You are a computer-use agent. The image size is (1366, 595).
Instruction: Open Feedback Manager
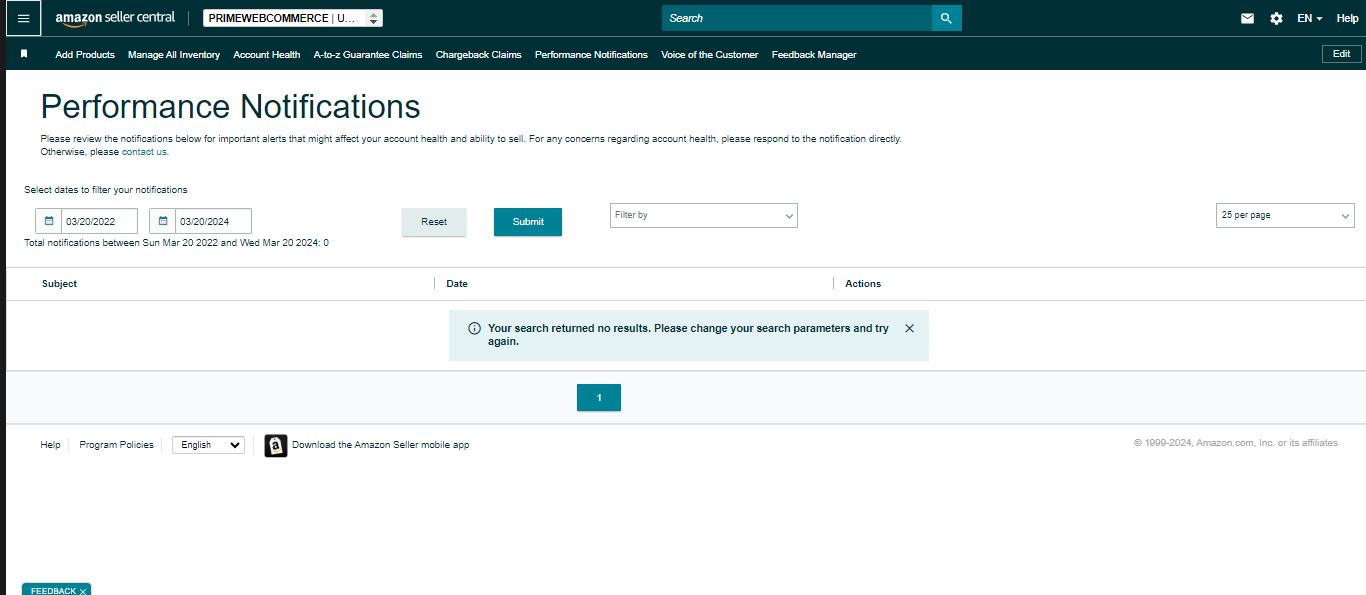coord(814,55)
